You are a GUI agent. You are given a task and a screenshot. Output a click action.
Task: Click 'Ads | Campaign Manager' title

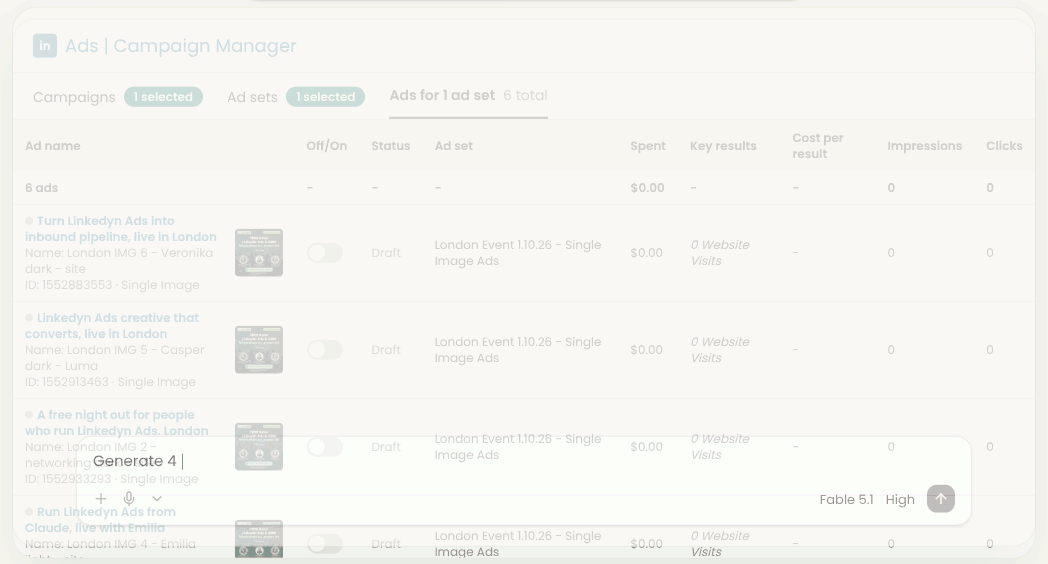pos(180,45)
